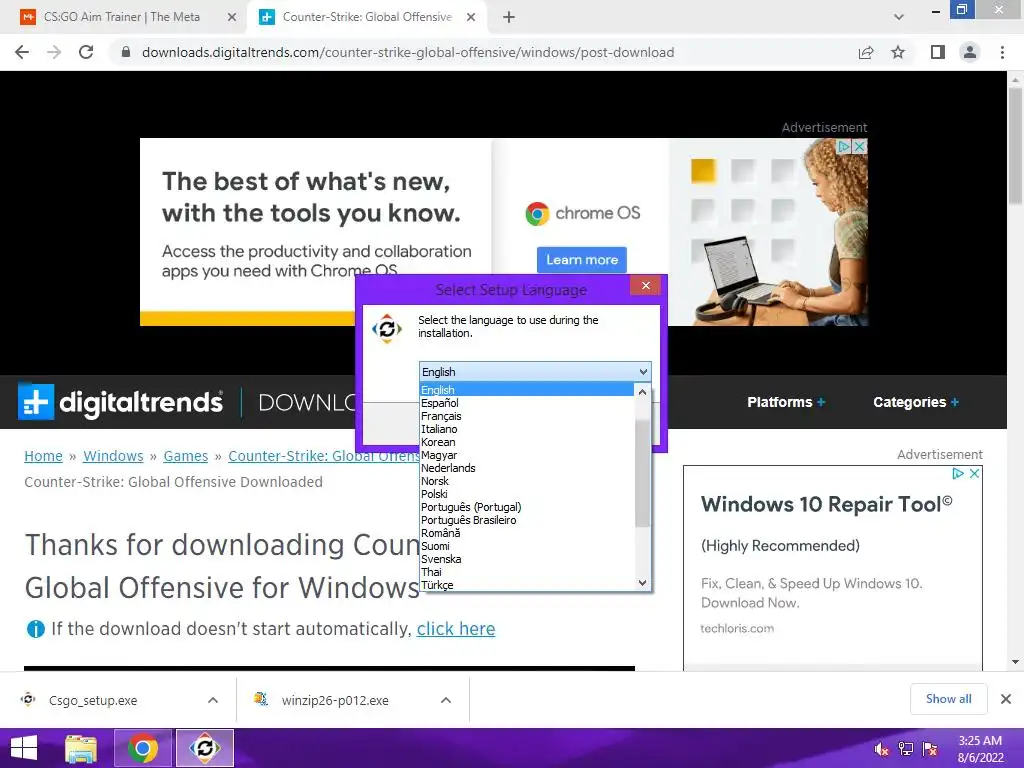Screen dimensions: 1024x768
Task: Choose Magyar from the language list
Action: (x=526, y=455)
